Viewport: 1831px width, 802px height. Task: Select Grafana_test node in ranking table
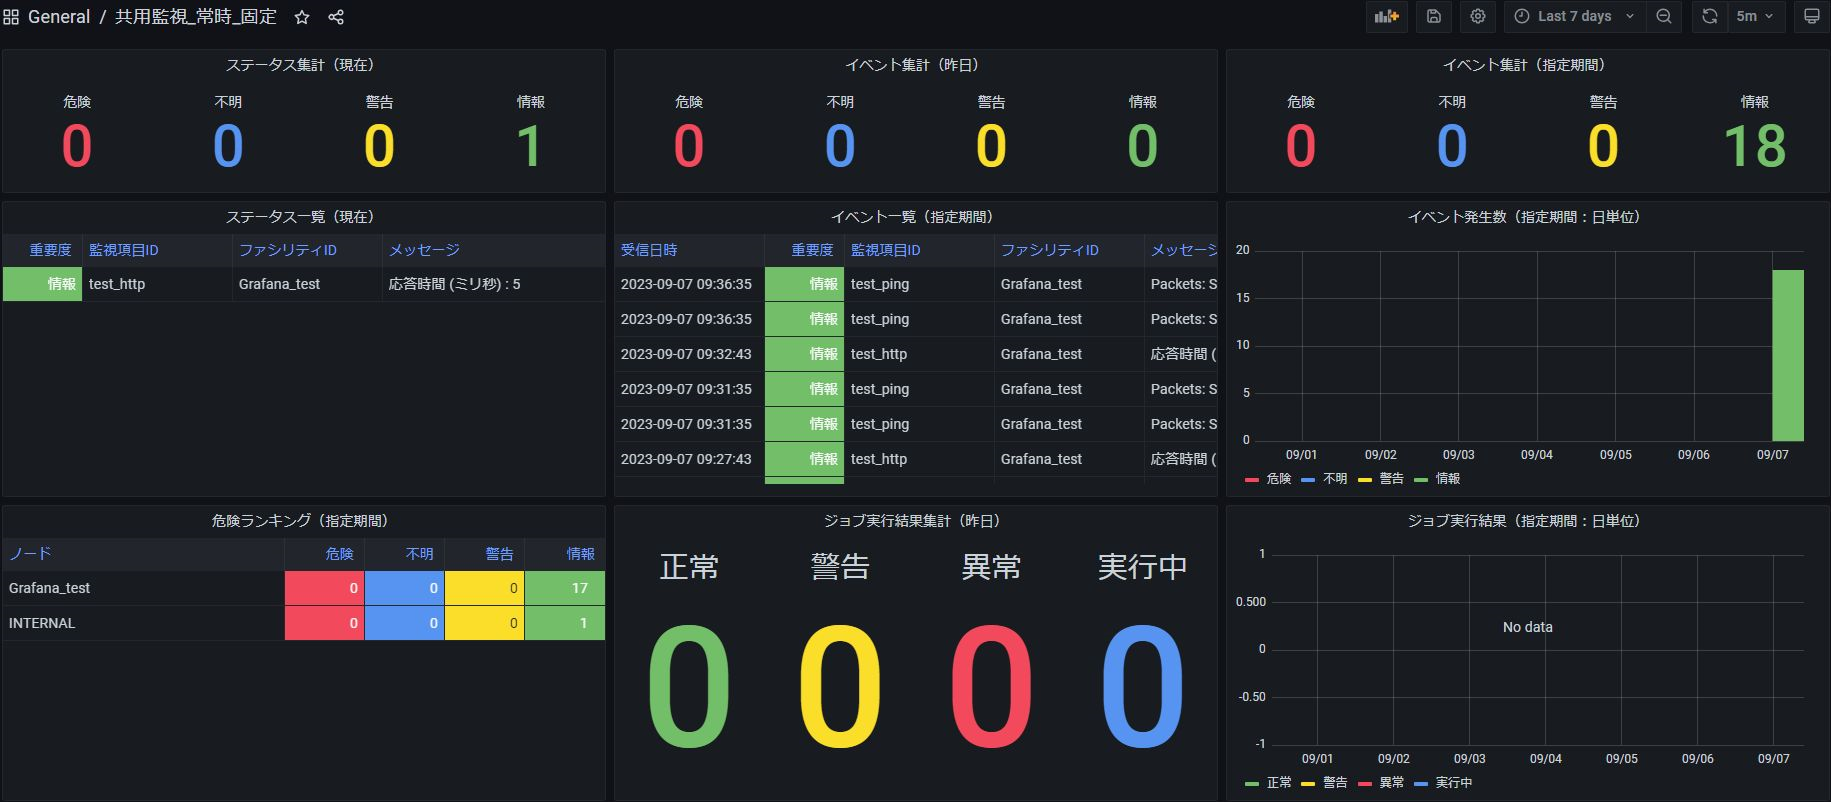pos(49,588)
